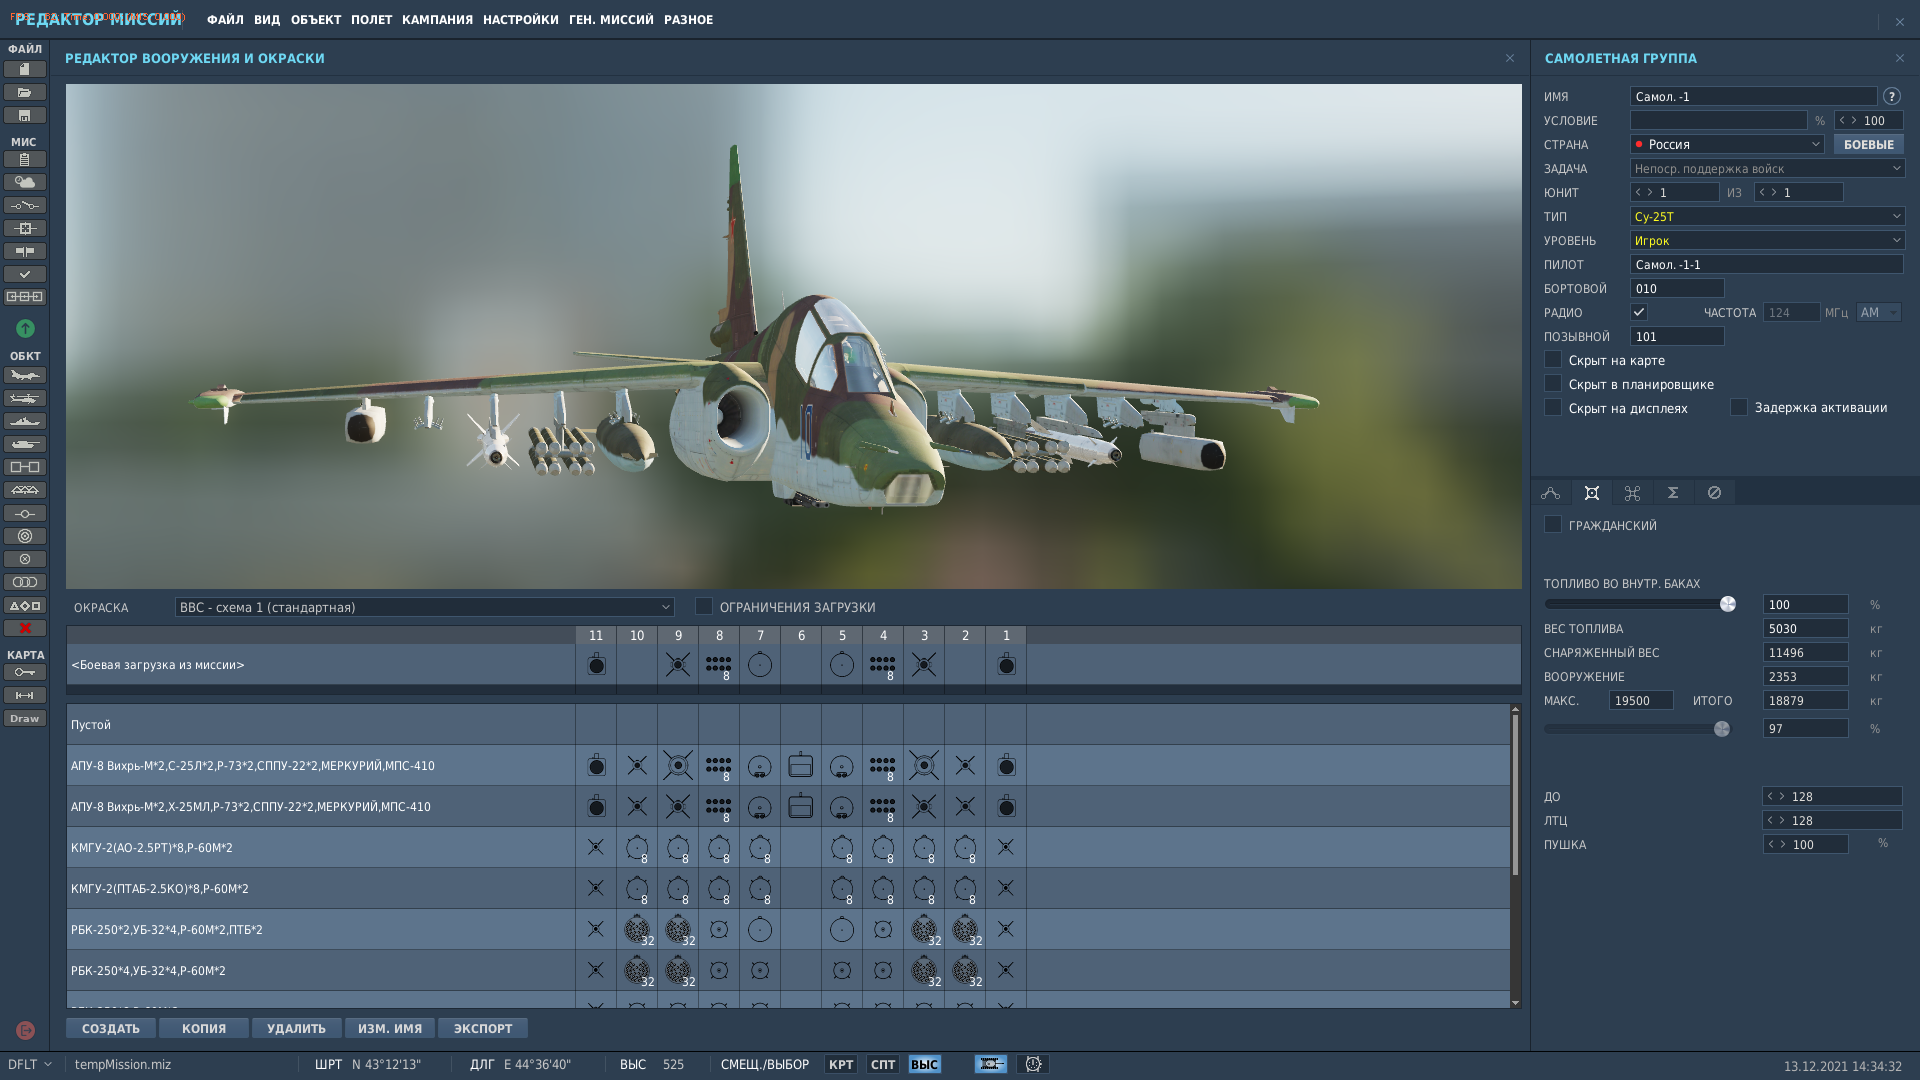Viewport: 1920px width, 1080px height.
Task: Click the red exit icon at bottom left
Action: 25,1030
